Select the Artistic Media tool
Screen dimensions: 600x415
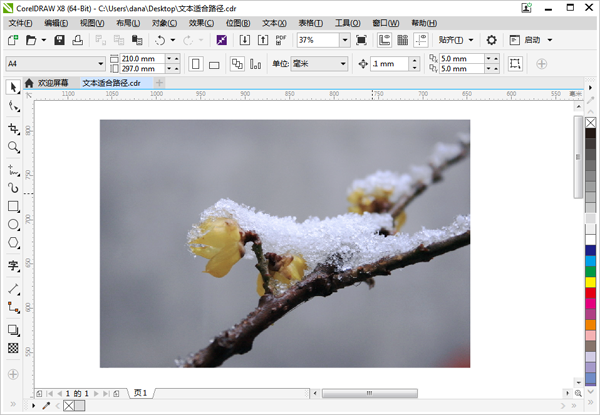coord(14,188)
